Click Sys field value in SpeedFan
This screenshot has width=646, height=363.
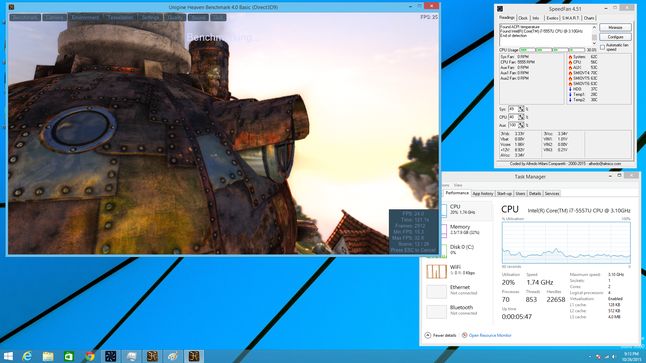[x=513, y=109]
